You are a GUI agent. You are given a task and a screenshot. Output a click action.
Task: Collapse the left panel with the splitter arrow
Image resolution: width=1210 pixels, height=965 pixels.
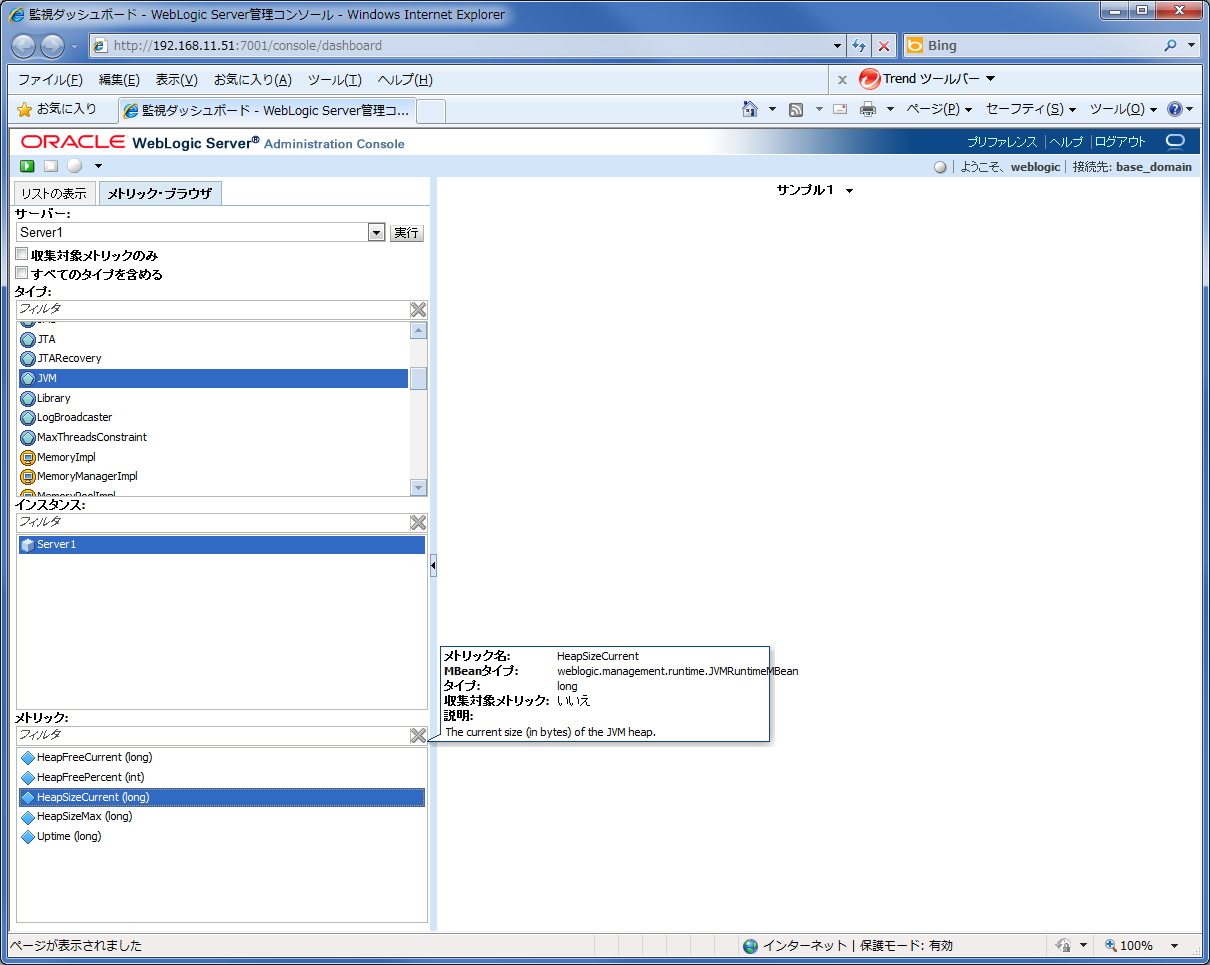pos(433,566)
